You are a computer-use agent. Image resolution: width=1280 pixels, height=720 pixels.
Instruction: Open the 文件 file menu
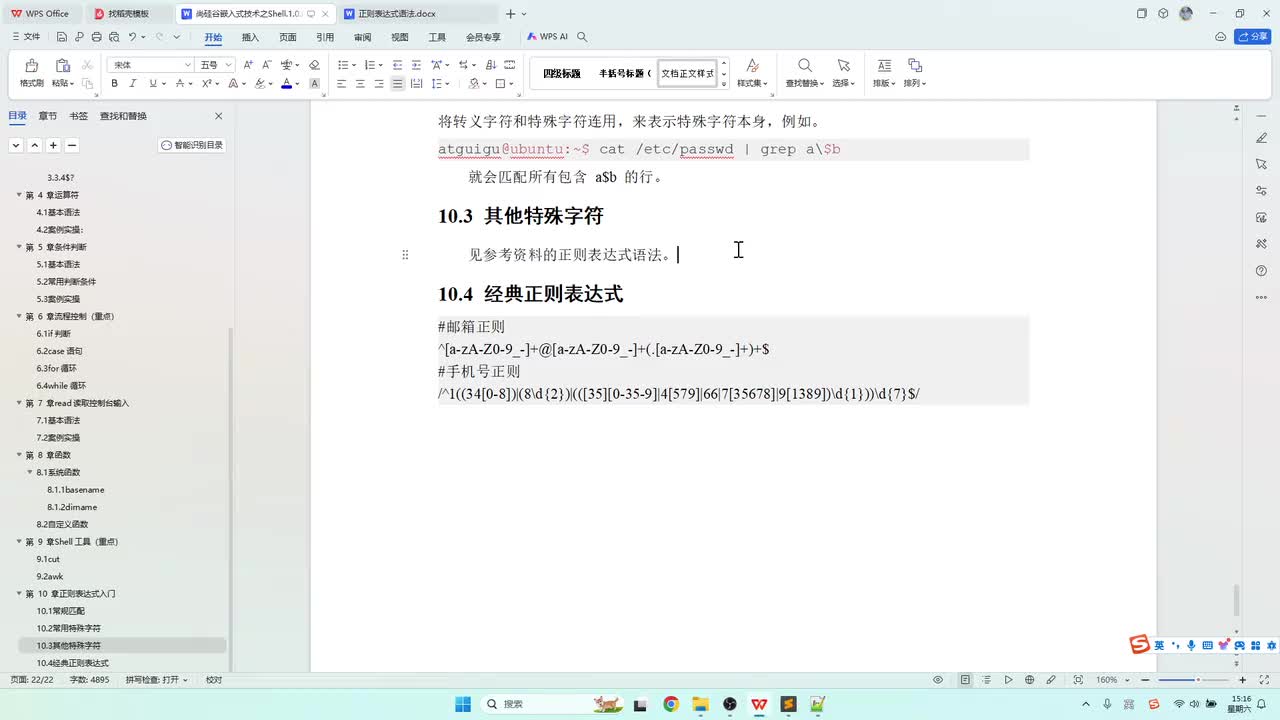25,37
